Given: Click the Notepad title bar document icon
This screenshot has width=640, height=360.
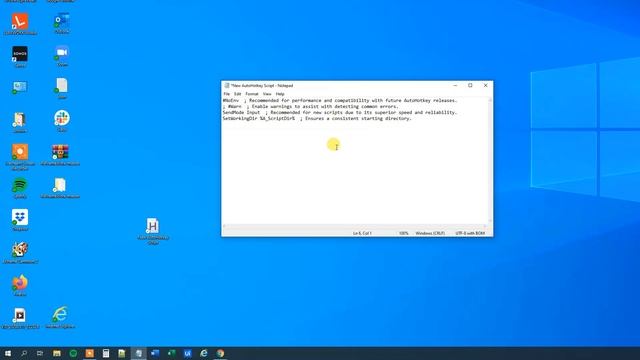Looking at the screenshot, I should click(x=227, y=85).
